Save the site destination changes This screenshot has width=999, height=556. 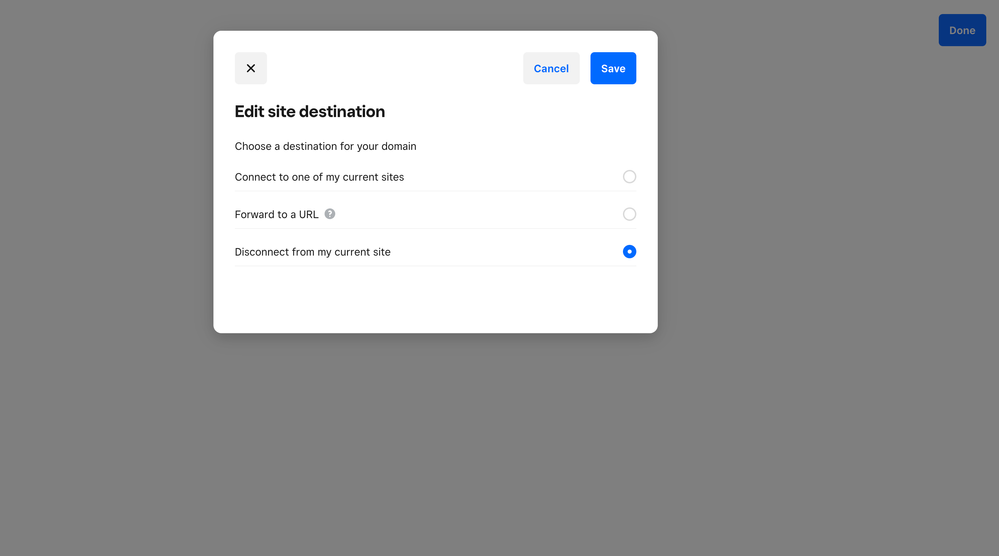[x=613, y=68]
